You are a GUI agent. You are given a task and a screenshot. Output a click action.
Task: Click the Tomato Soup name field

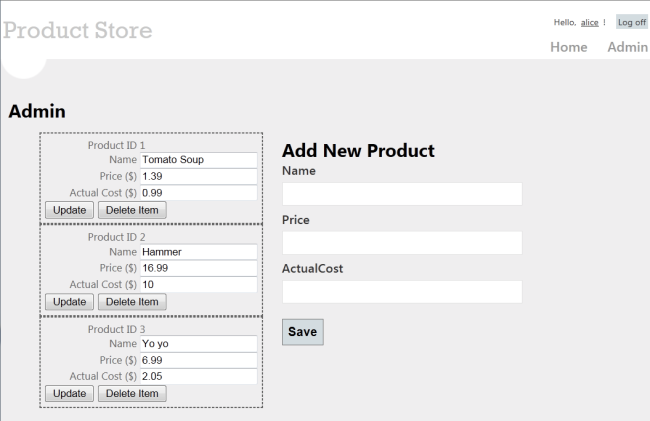[x=198, y=160]
